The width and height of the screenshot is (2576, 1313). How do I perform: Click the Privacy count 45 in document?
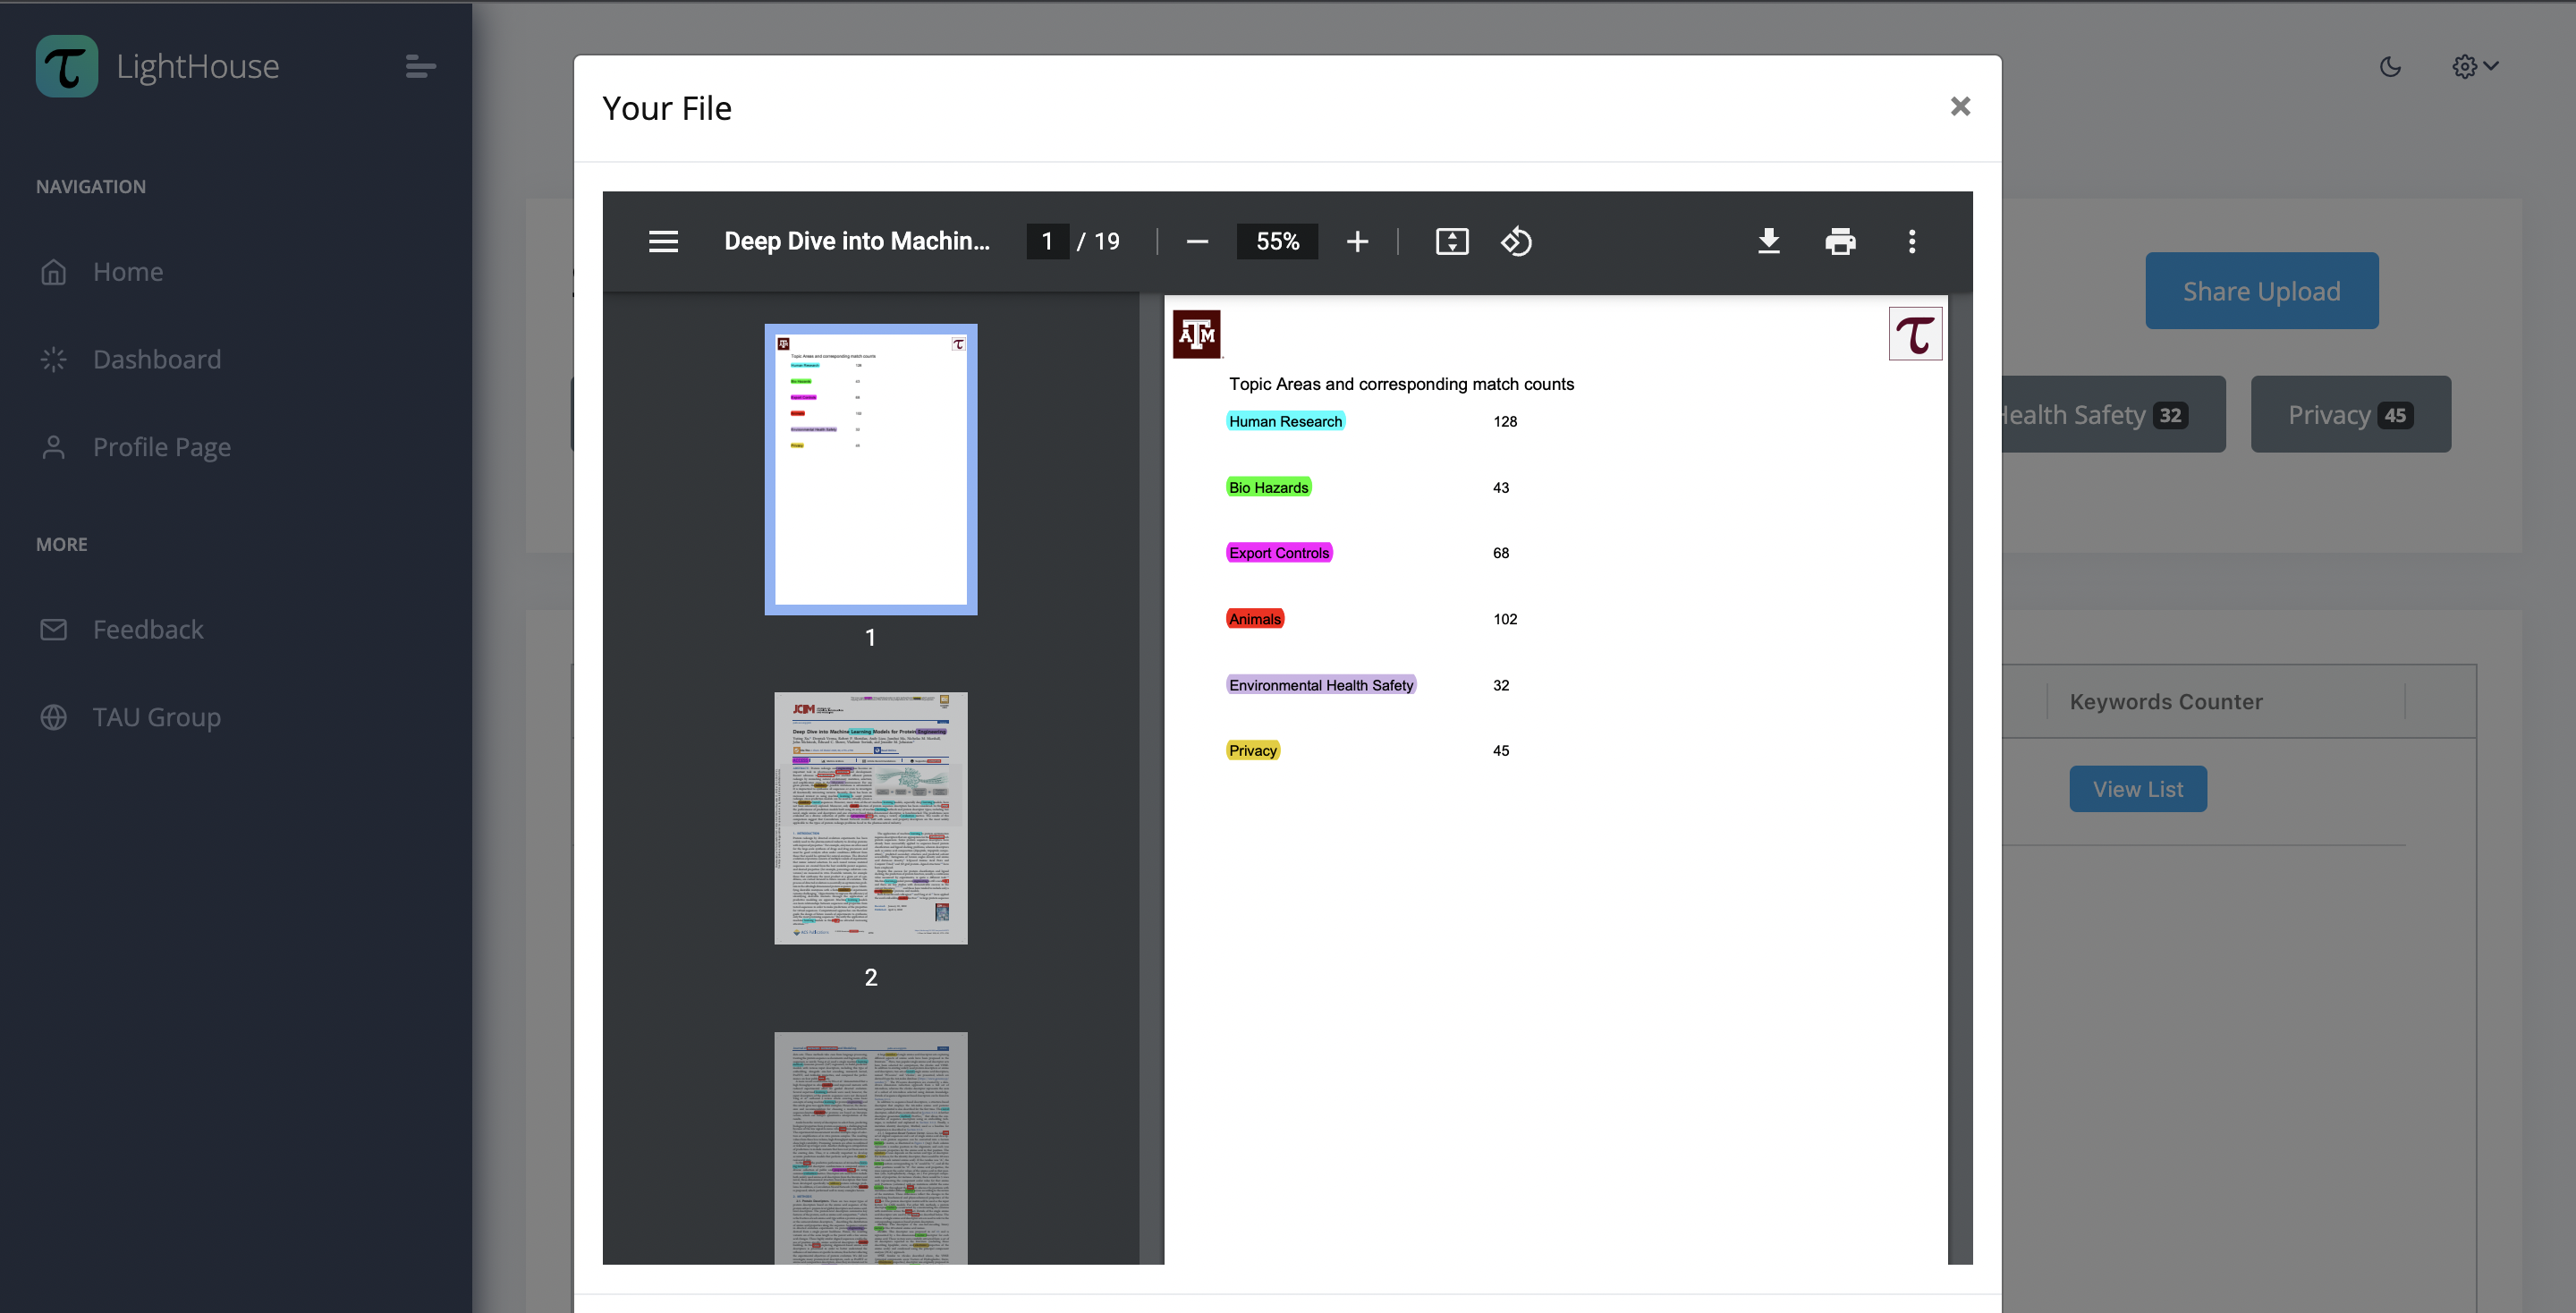click(x=1501, y=751)
